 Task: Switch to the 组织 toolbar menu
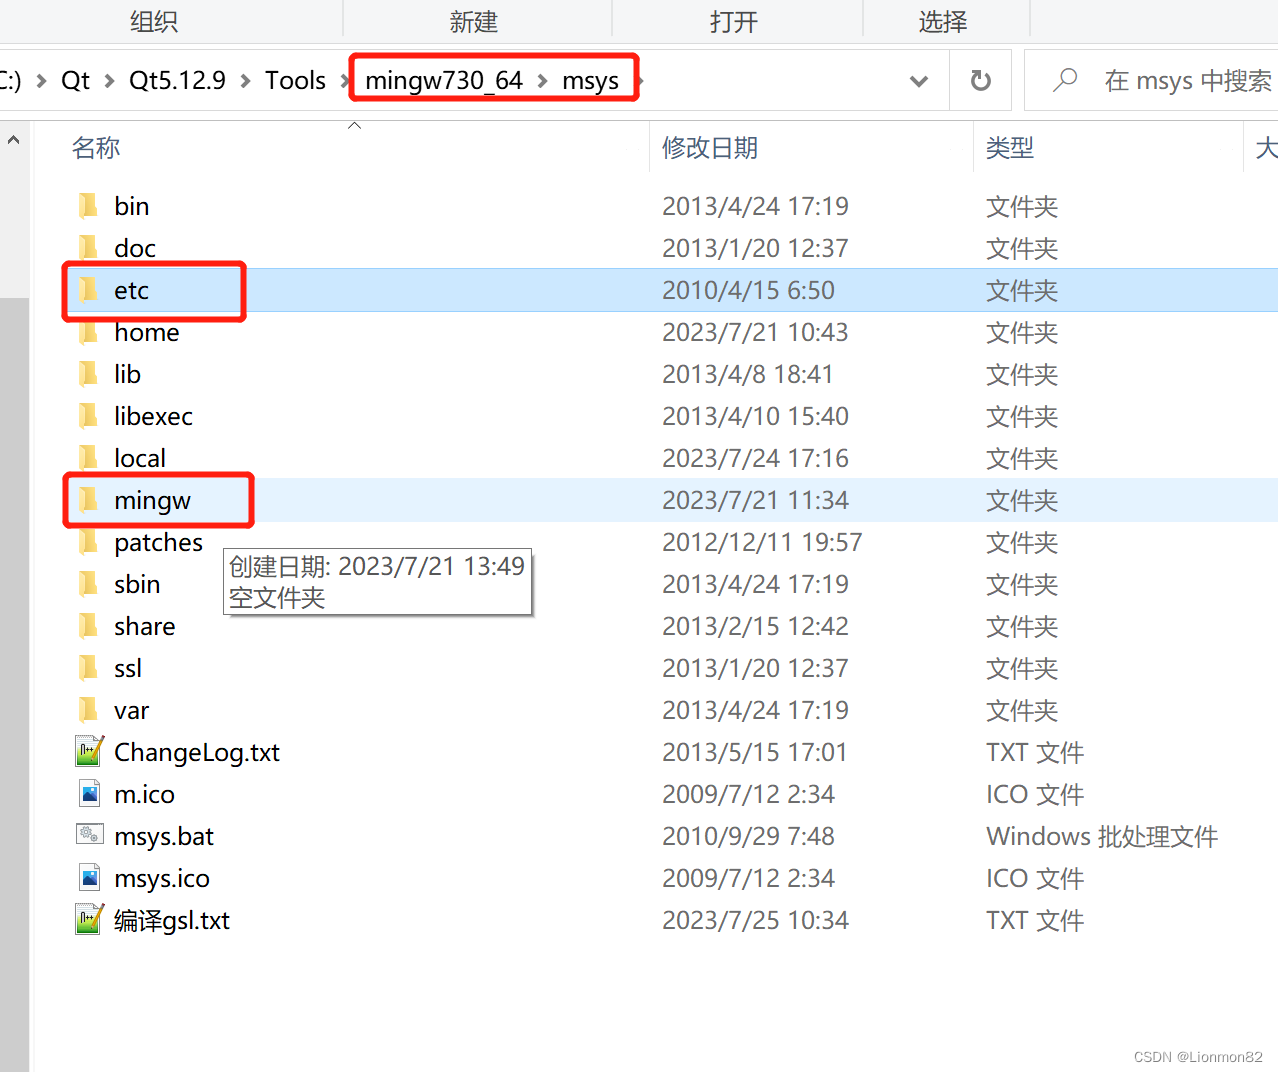click(x=153, y=20)
